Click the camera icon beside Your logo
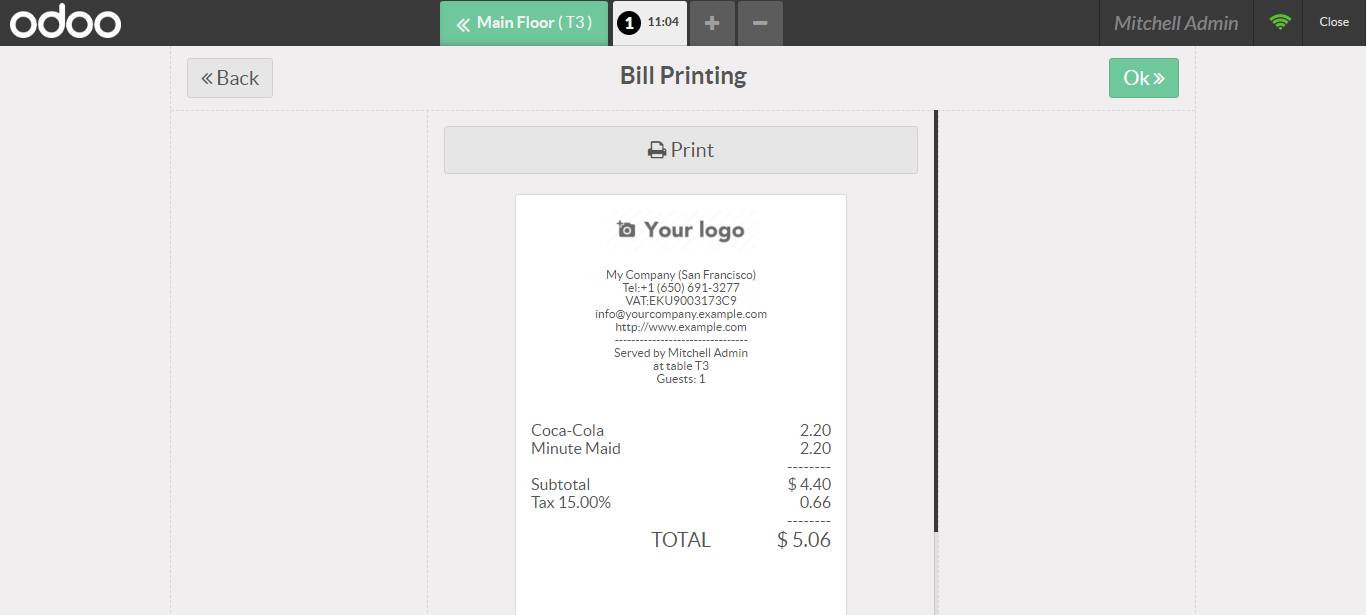This screenshot has width=1366, height=615. tap(626, 230)
